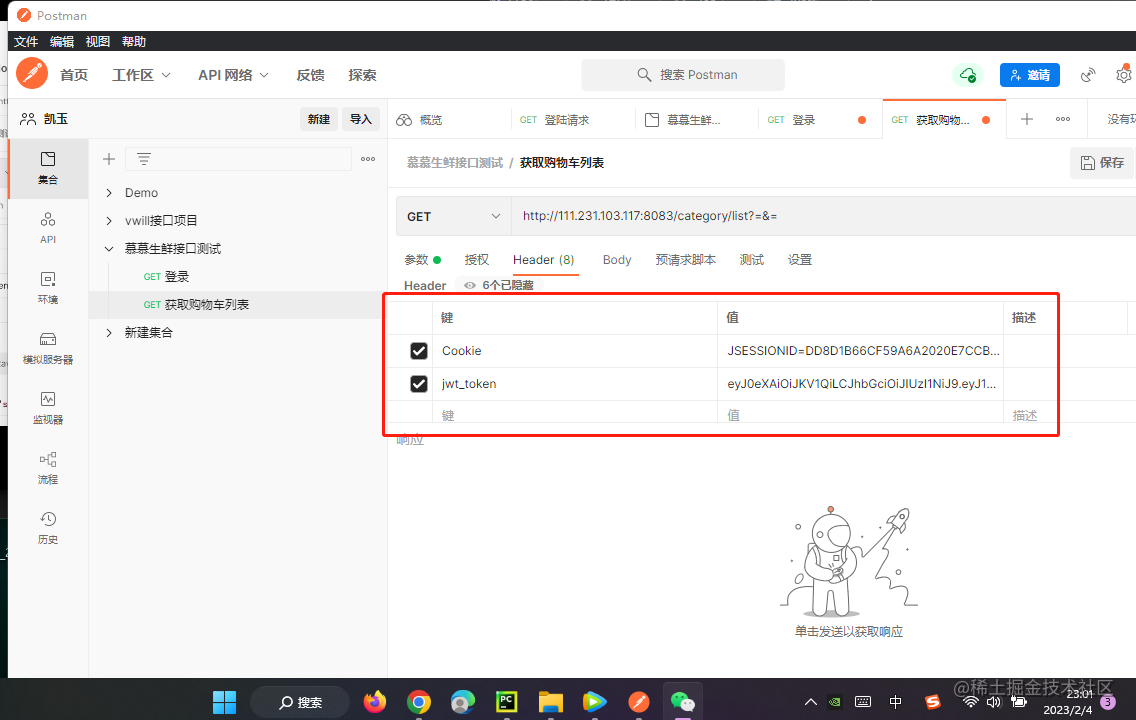Click the 保存 button
The height and width of the screenshot is (720, 1136).
[1102, 162]
